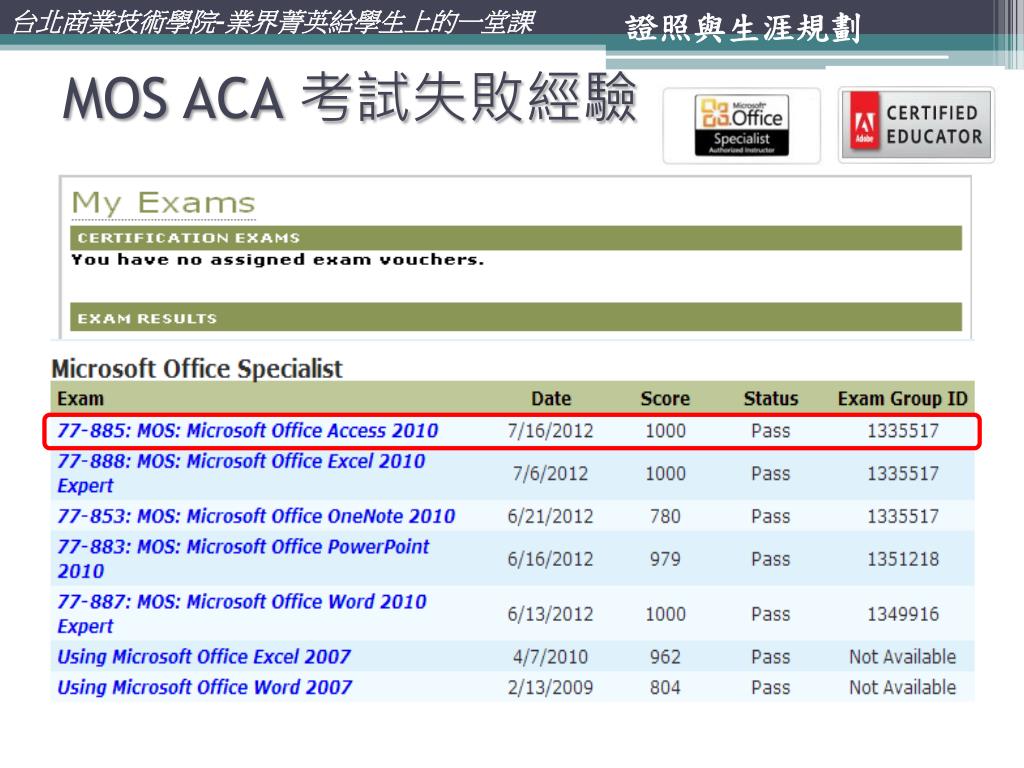Select the date 6/13/2012

coord(551,614)
